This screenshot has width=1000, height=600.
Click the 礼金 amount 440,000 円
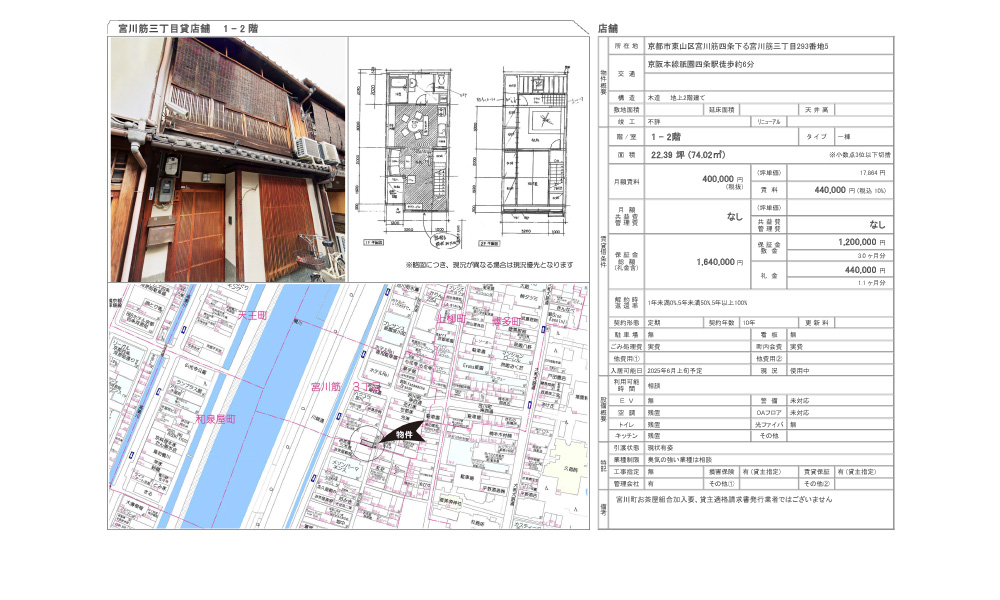tap(865, 270)
